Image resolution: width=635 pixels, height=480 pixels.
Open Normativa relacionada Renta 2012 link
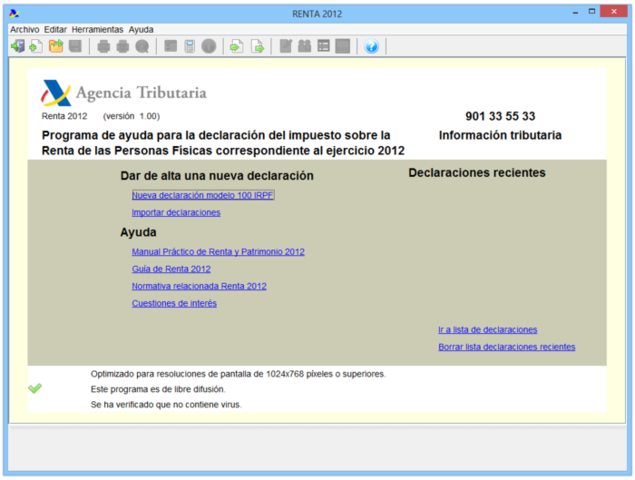(x=199, y=286)
